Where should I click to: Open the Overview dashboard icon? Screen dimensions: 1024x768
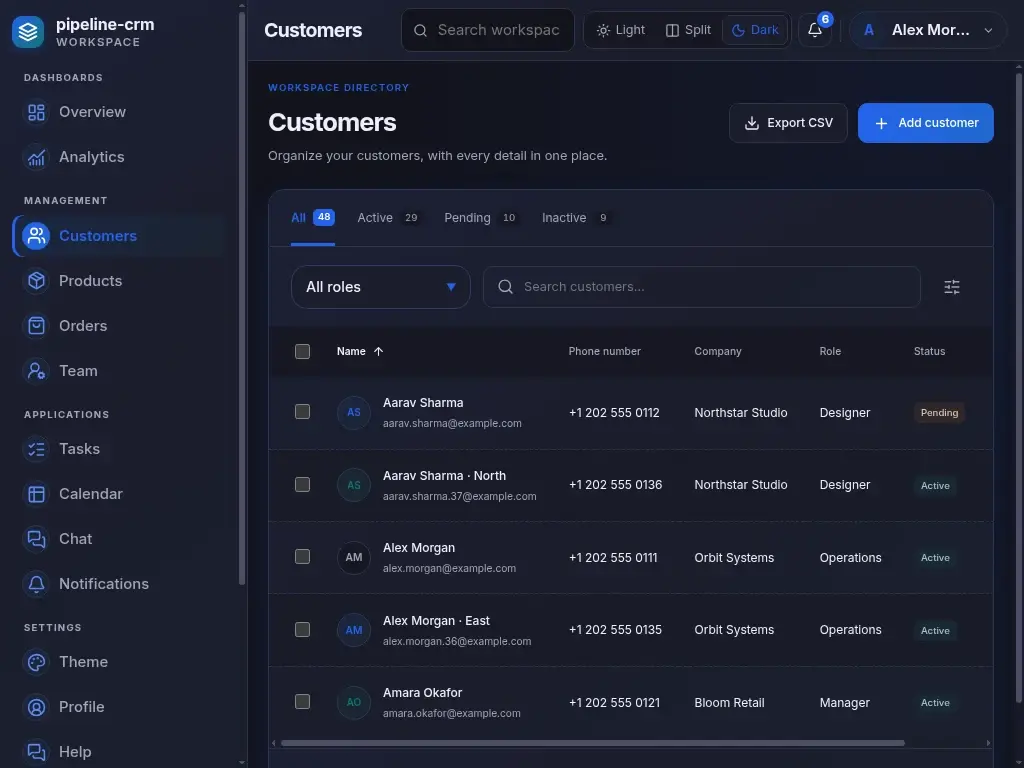point(37,112)
